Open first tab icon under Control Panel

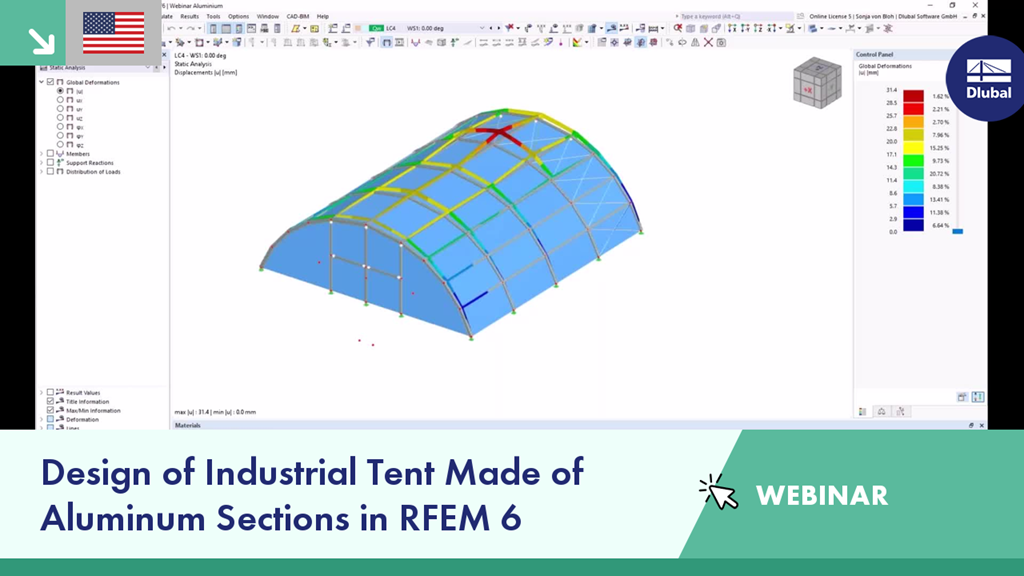coord(863,411)
